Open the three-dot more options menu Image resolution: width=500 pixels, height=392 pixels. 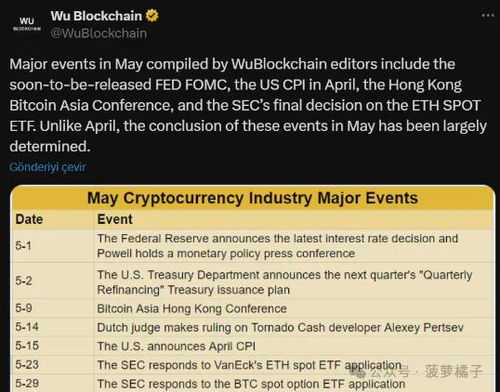(x=488, y=15)
